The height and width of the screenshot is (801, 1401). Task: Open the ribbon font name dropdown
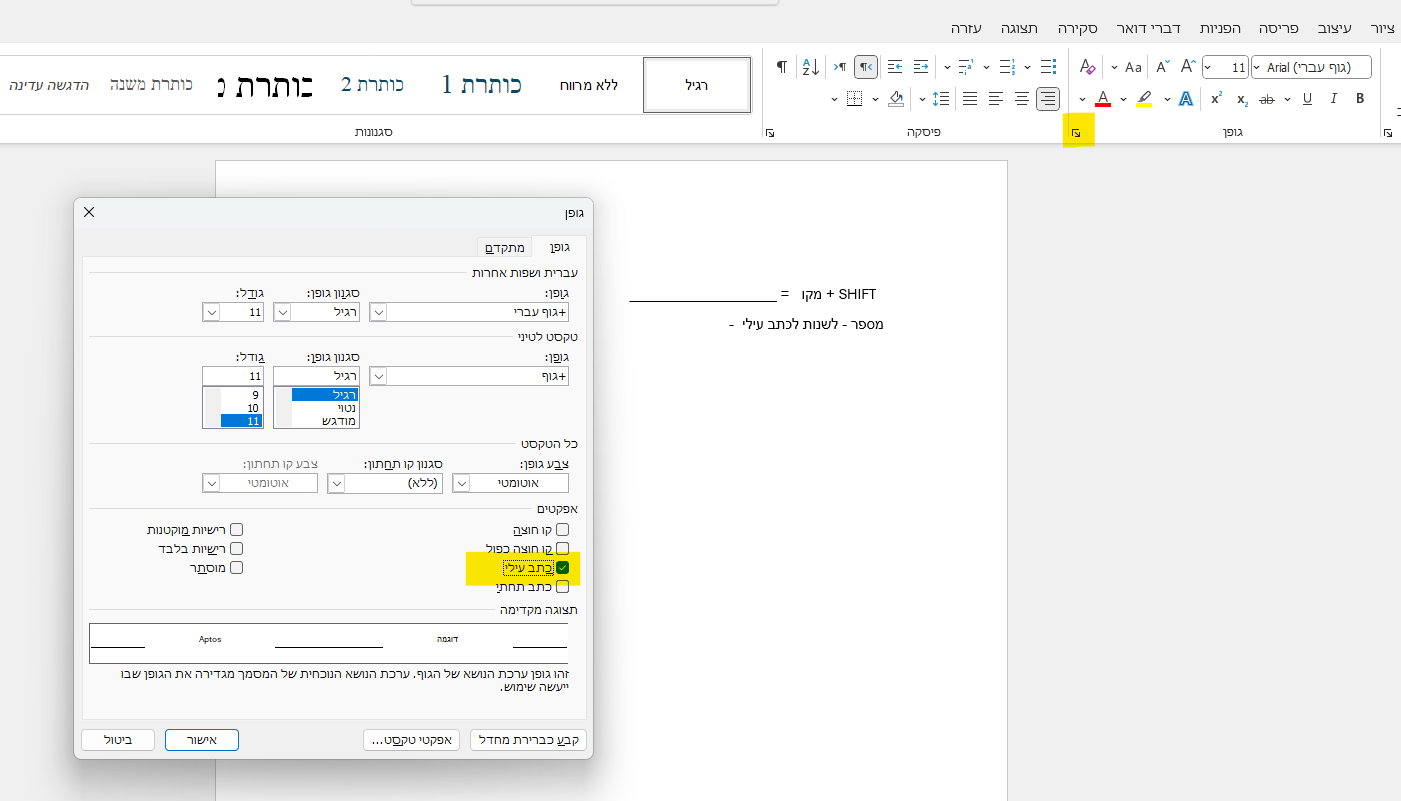click(x=1258, y=67)
